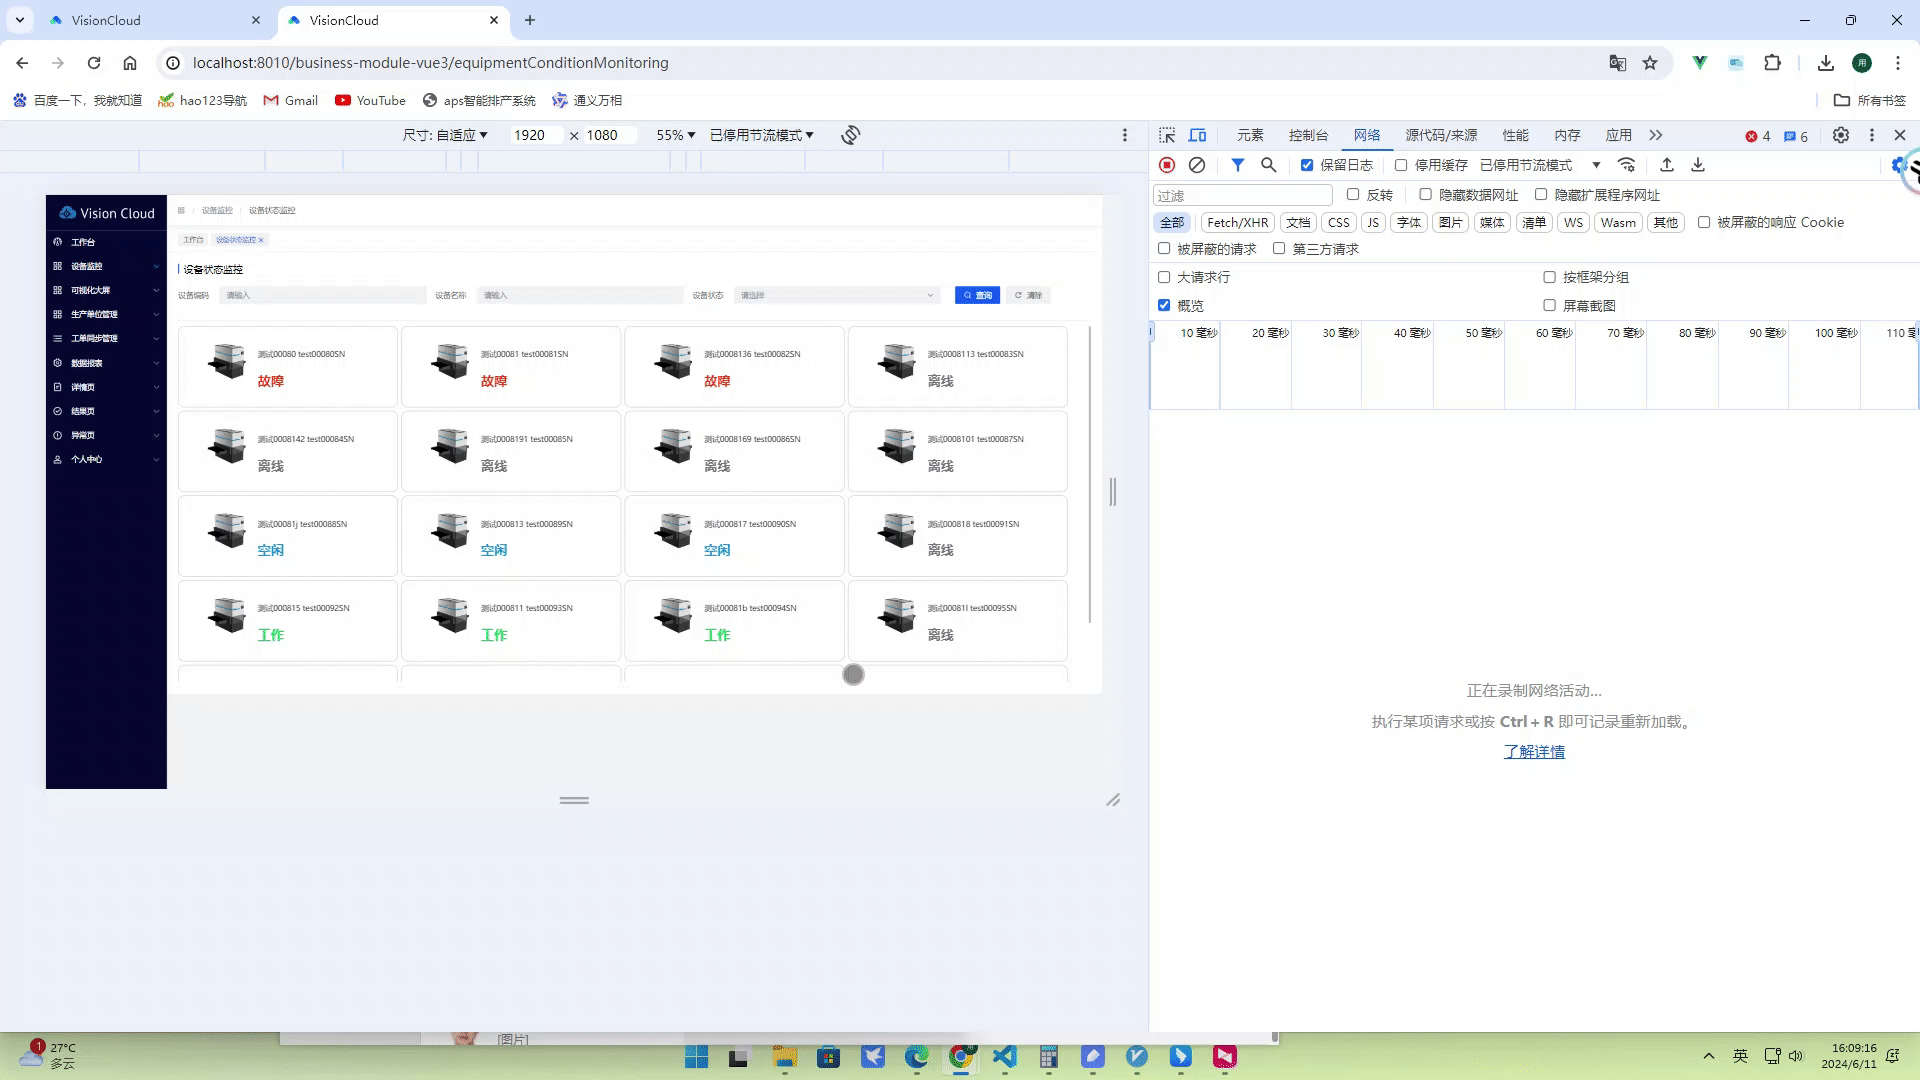The width and height of the screenshot is (1920, 1080).
Task: Expand 设备监控 sidebar menu
Action: 106,266
